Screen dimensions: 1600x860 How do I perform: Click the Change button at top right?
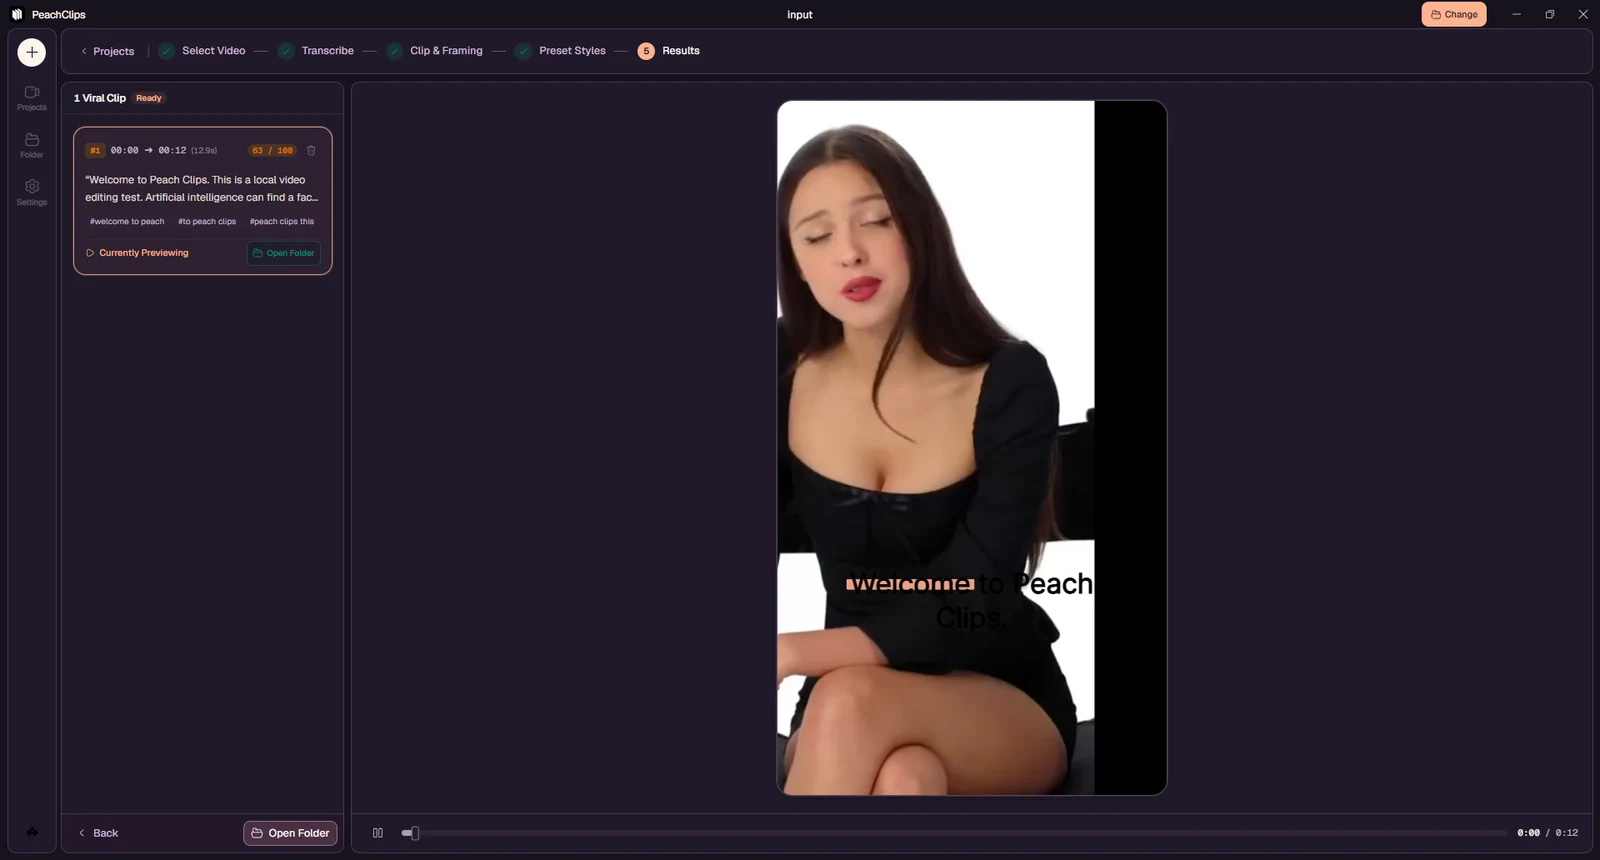(x=1454, y=14)
